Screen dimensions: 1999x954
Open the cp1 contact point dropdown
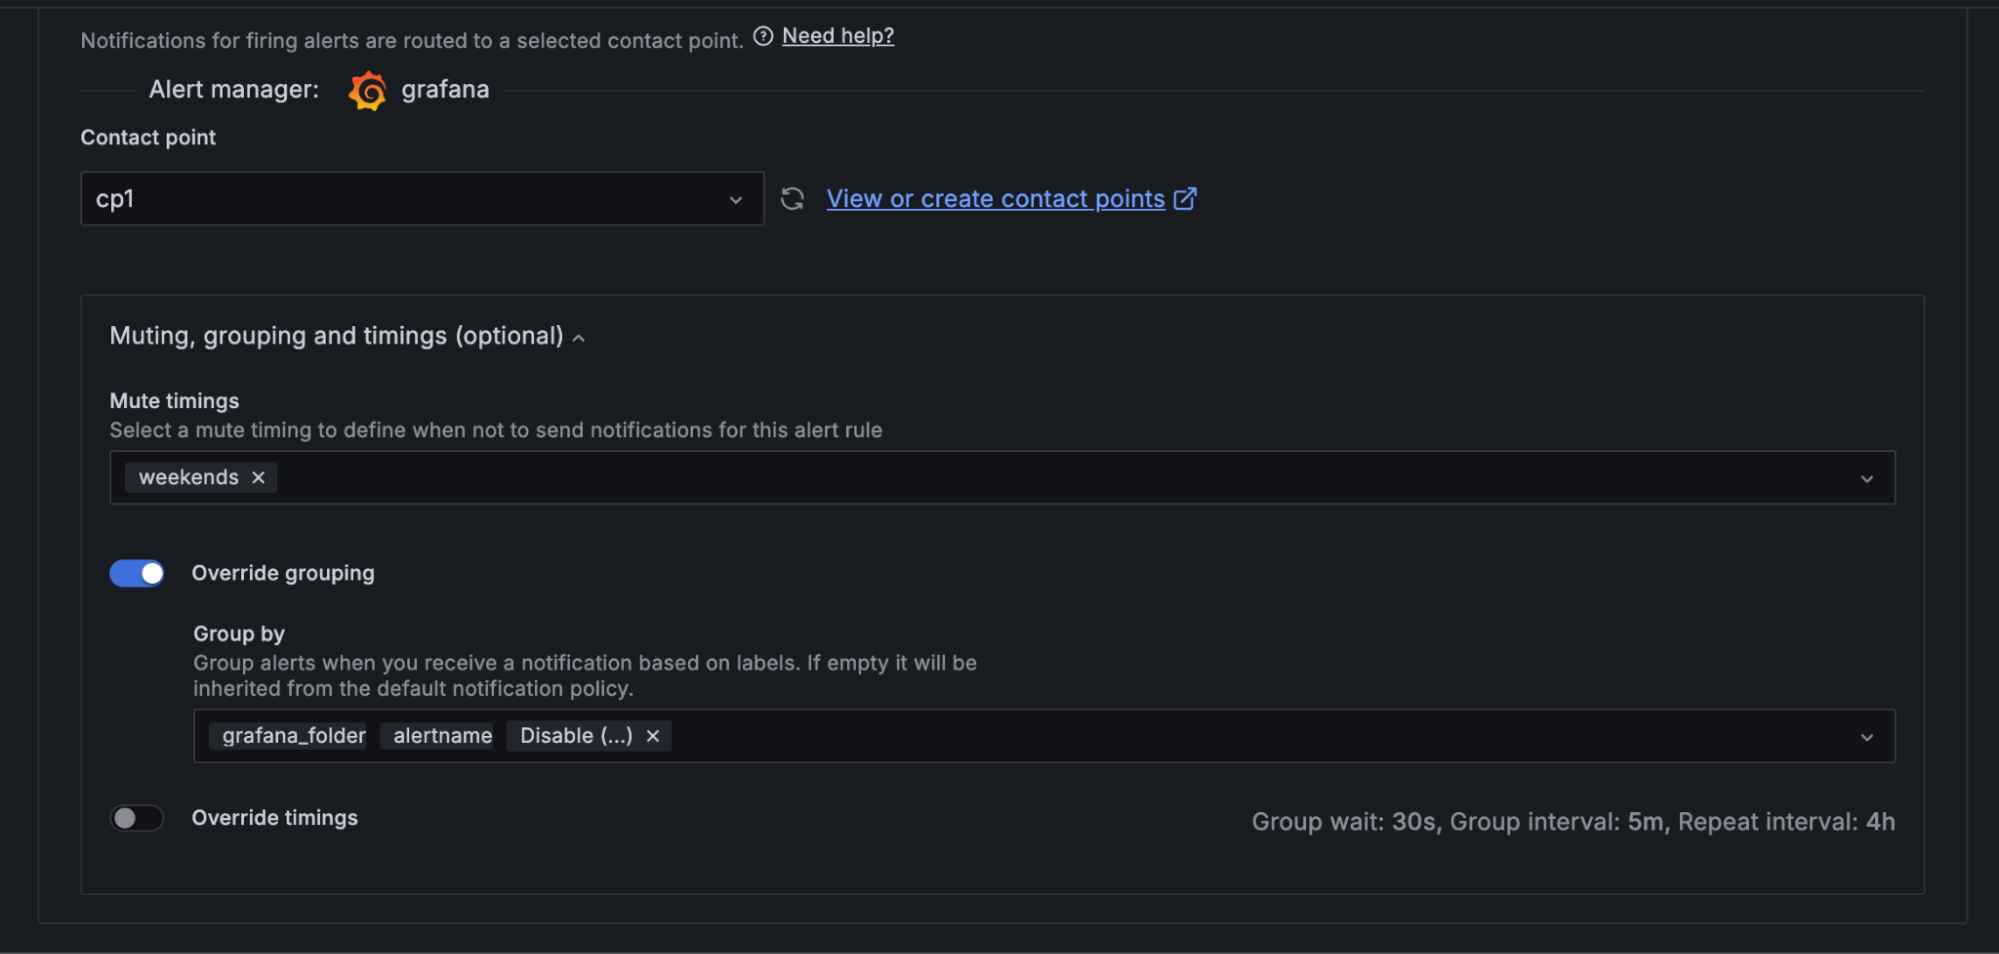(421, 199)
